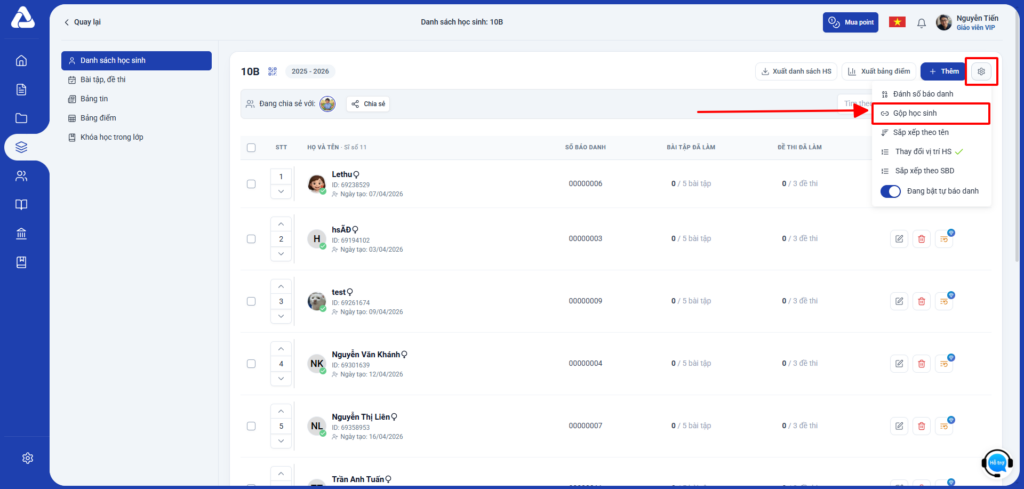The image size is (1024, 489).
Task: Move Nguyễn Văn Khánh down with the chevron
Action: tap(281, 379)
